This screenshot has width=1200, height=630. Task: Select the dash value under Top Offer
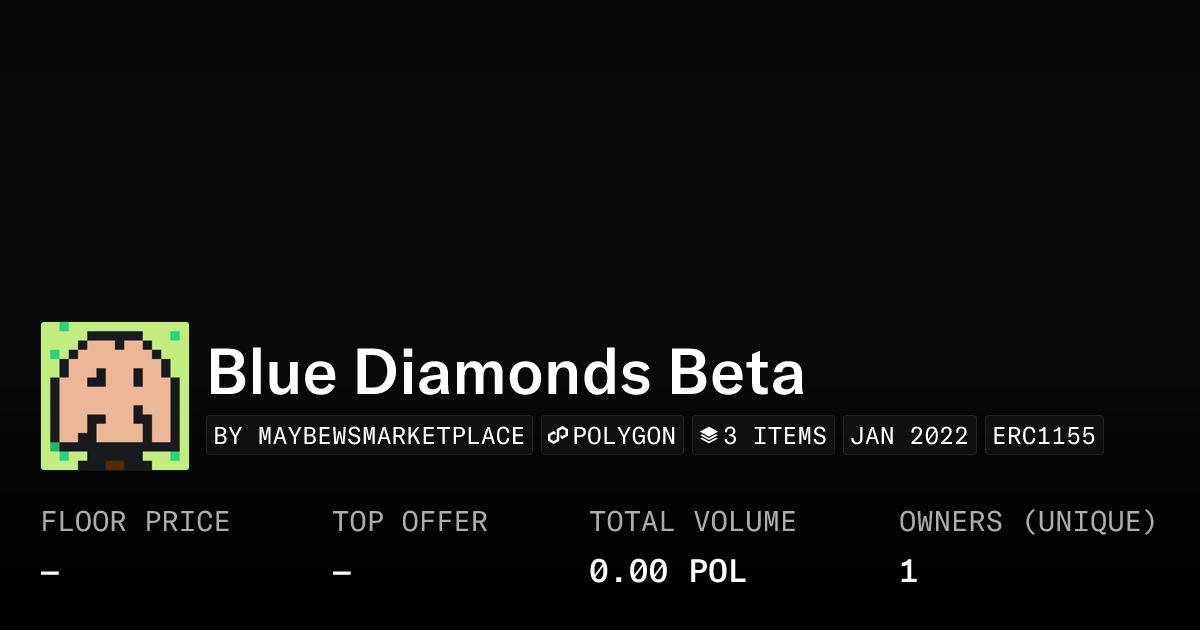pos(342,572)
